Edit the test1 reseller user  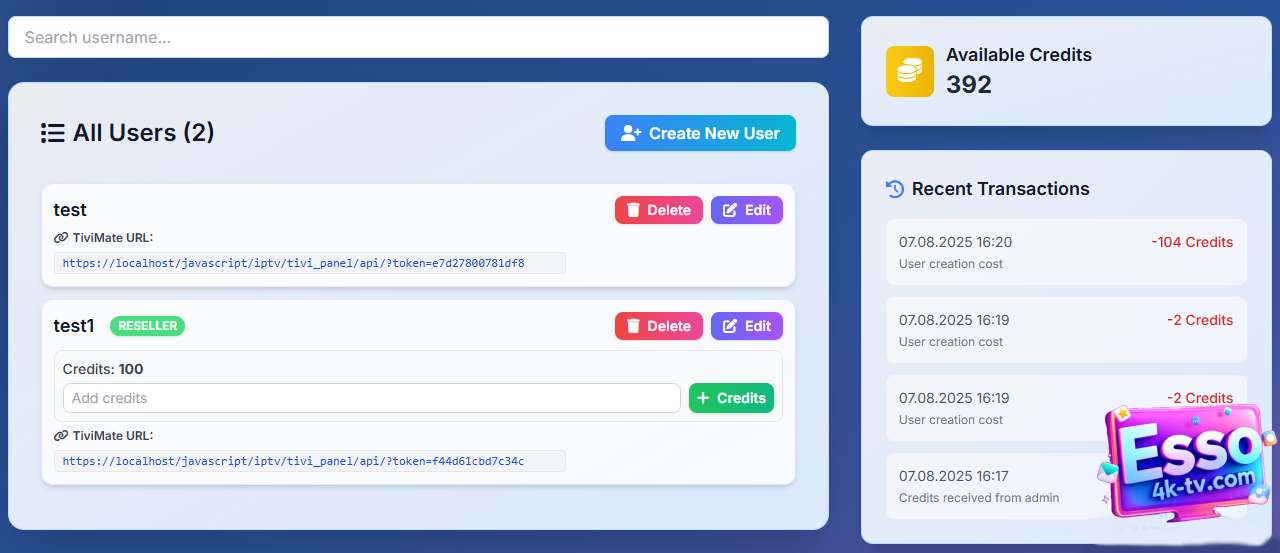coord(747,326)
